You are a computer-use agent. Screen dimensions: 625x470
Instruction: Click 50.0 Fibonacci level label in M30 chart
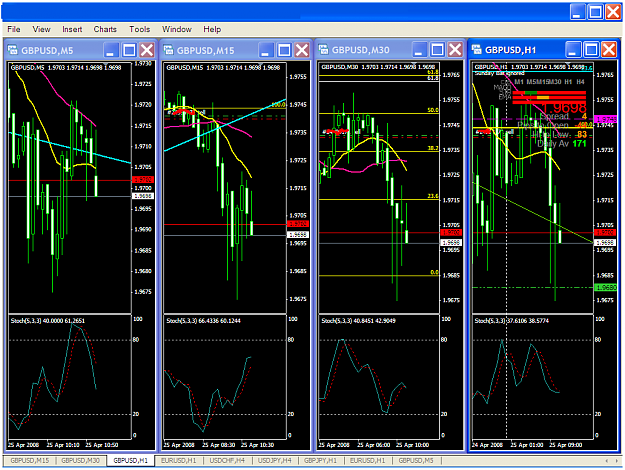(433, 110)
